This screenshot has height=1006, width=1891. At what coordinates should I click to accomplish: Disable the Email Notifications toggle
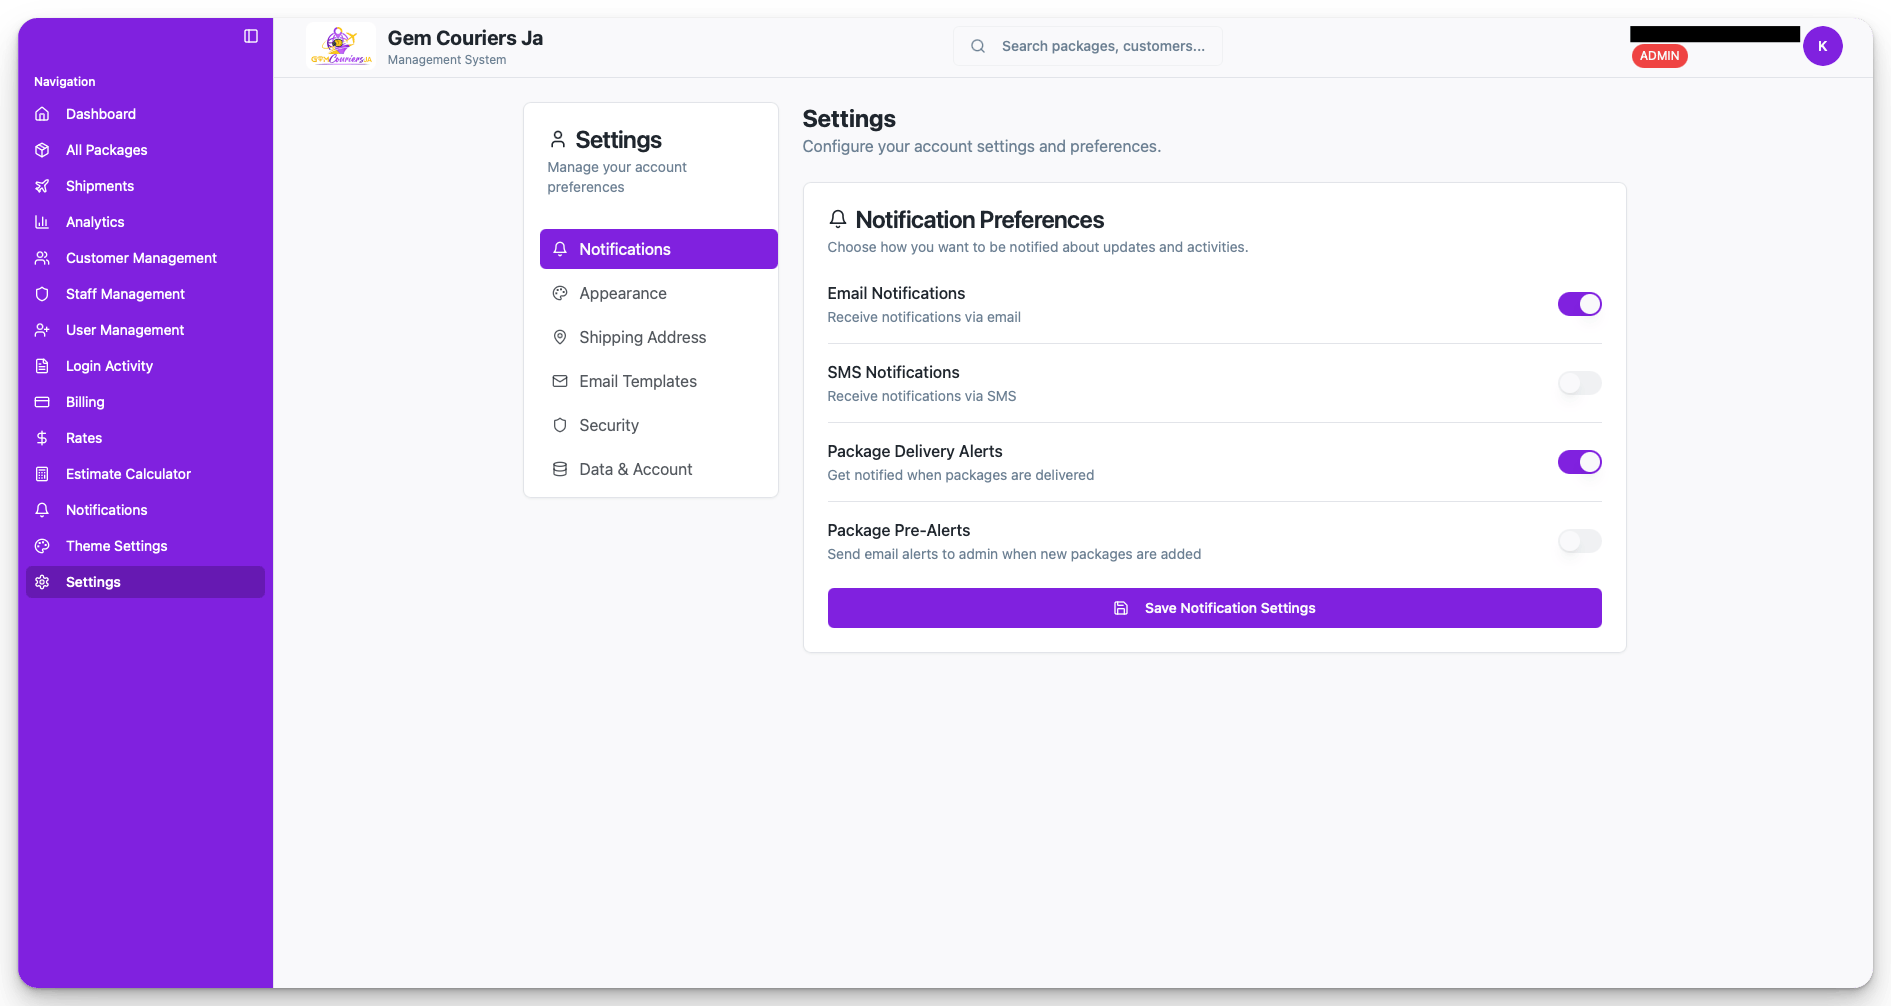tap(1579, 304)
